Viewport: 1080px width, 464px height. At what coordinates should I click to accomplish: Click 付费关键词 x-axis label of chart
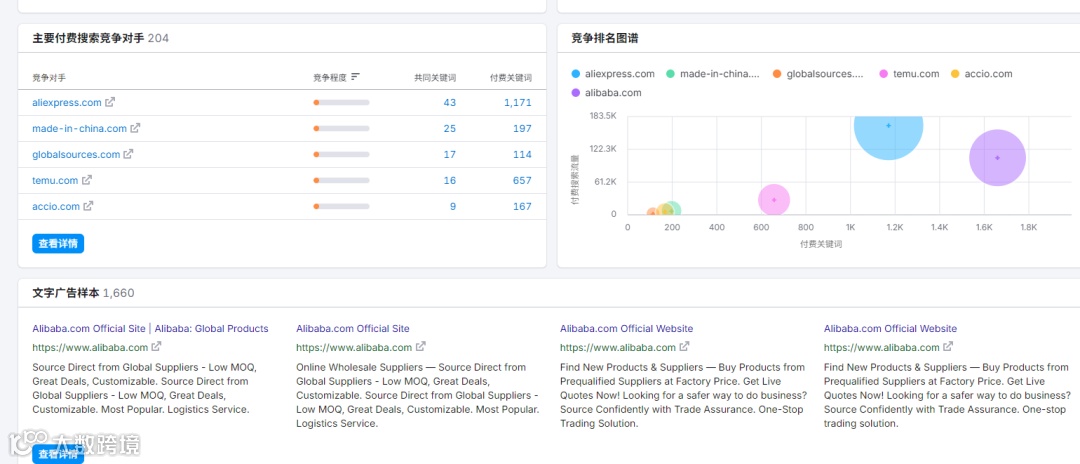[821, 244]
